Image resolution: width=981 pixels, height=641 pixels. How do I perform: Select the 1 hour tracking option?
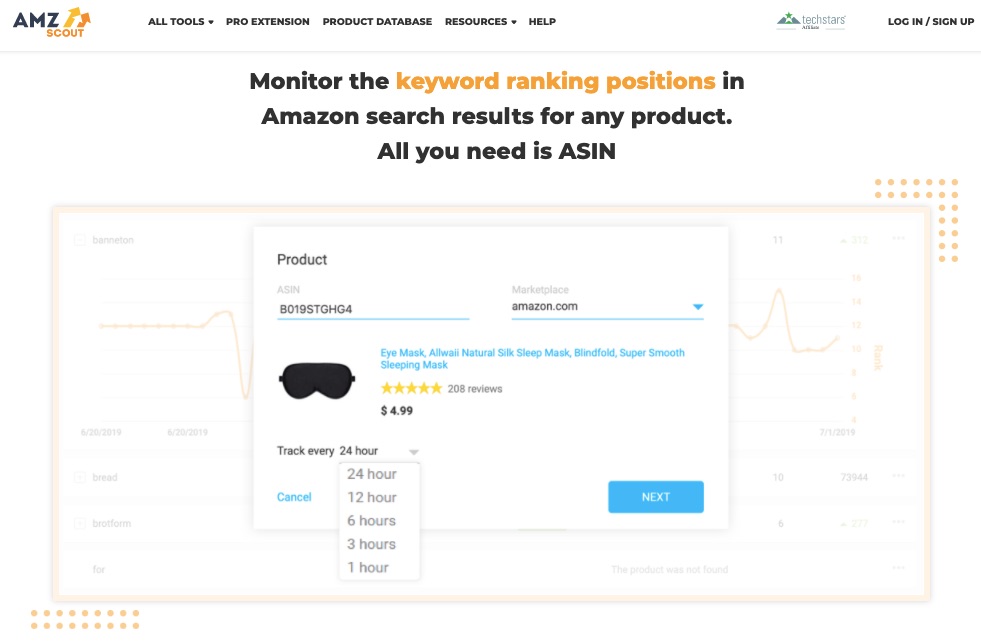pos(368,568)
